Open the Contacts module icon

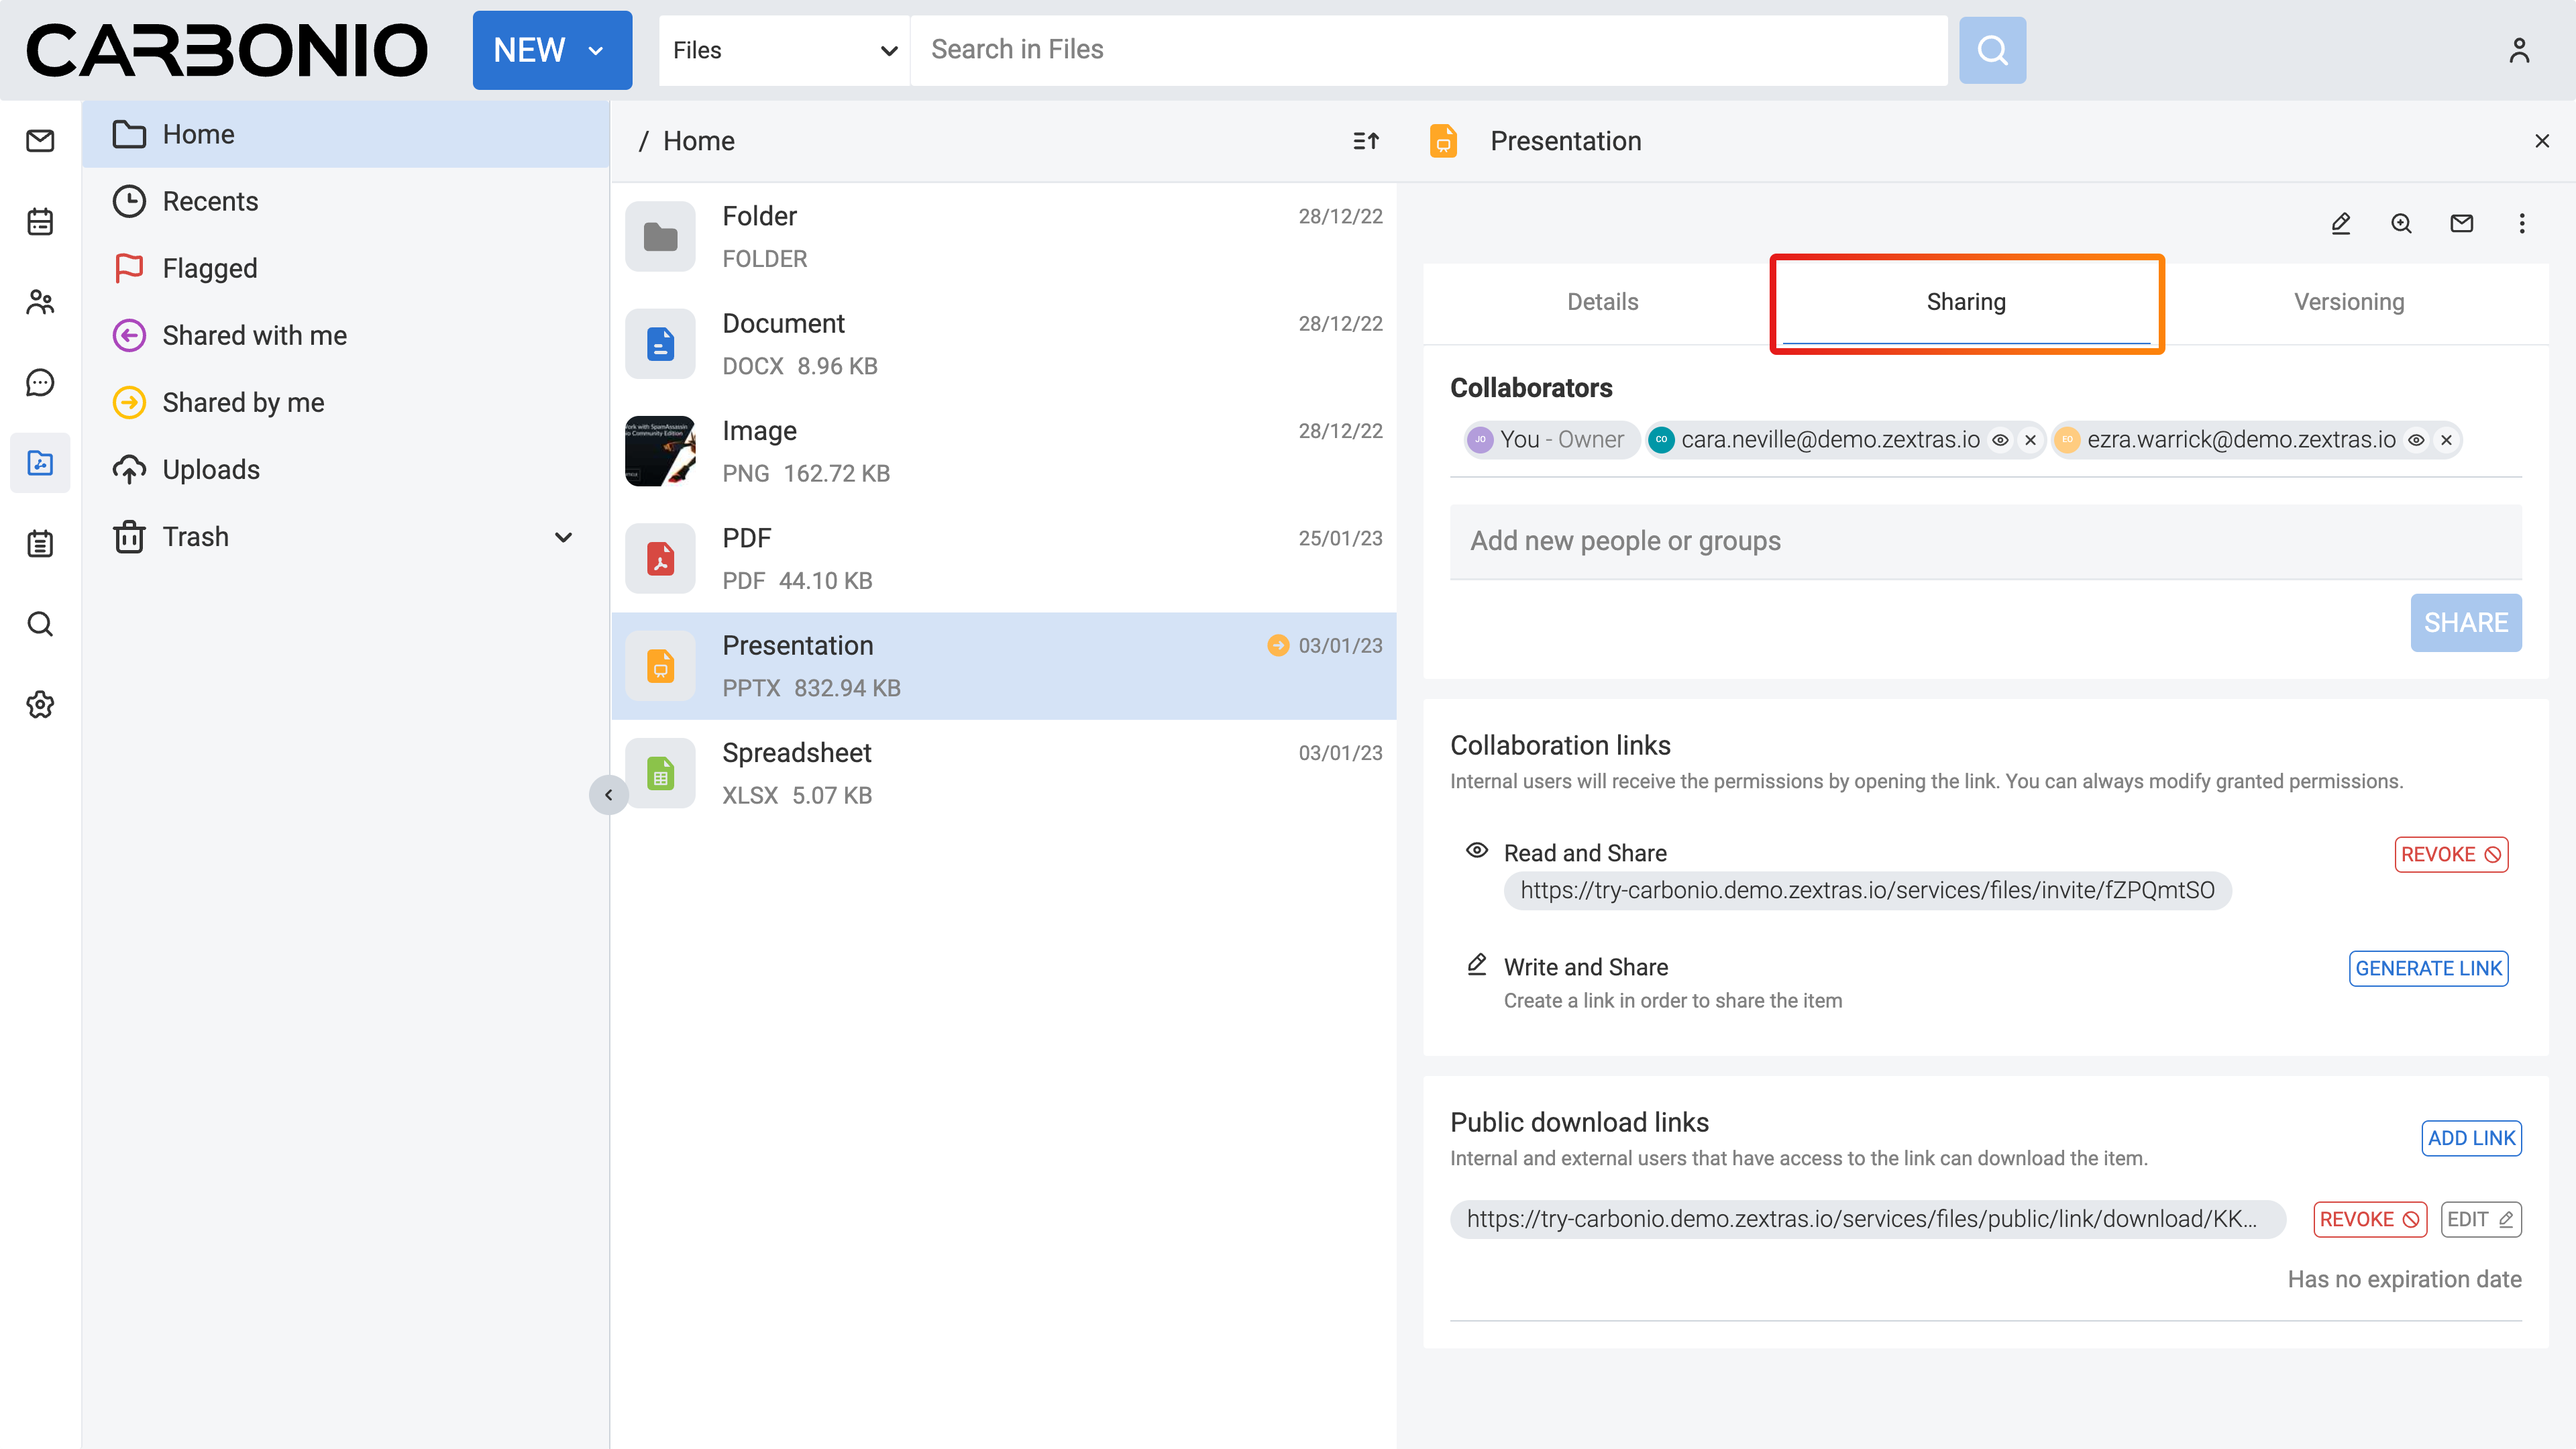click(x=40, y=302)
